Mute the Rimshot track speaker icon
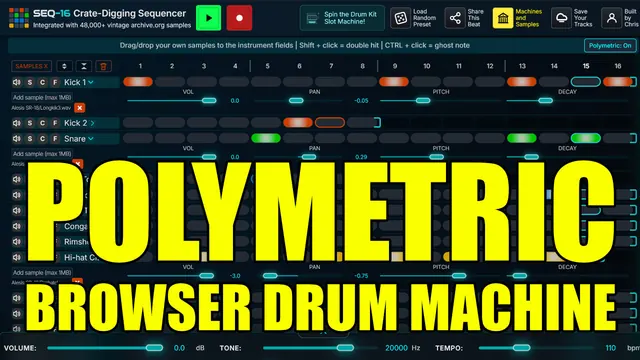 click(17, 242)
